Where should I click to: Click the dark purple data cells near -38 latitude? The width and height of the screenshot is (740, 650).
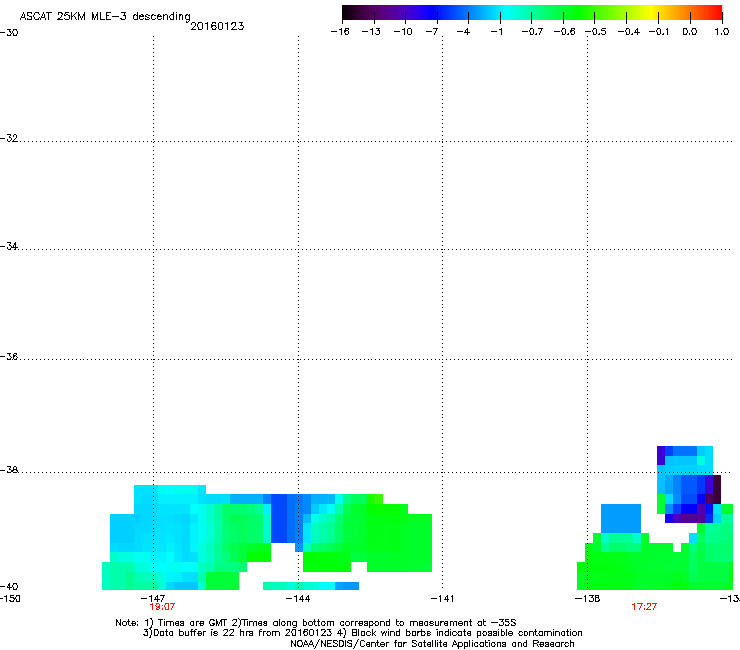pos(716,490)
